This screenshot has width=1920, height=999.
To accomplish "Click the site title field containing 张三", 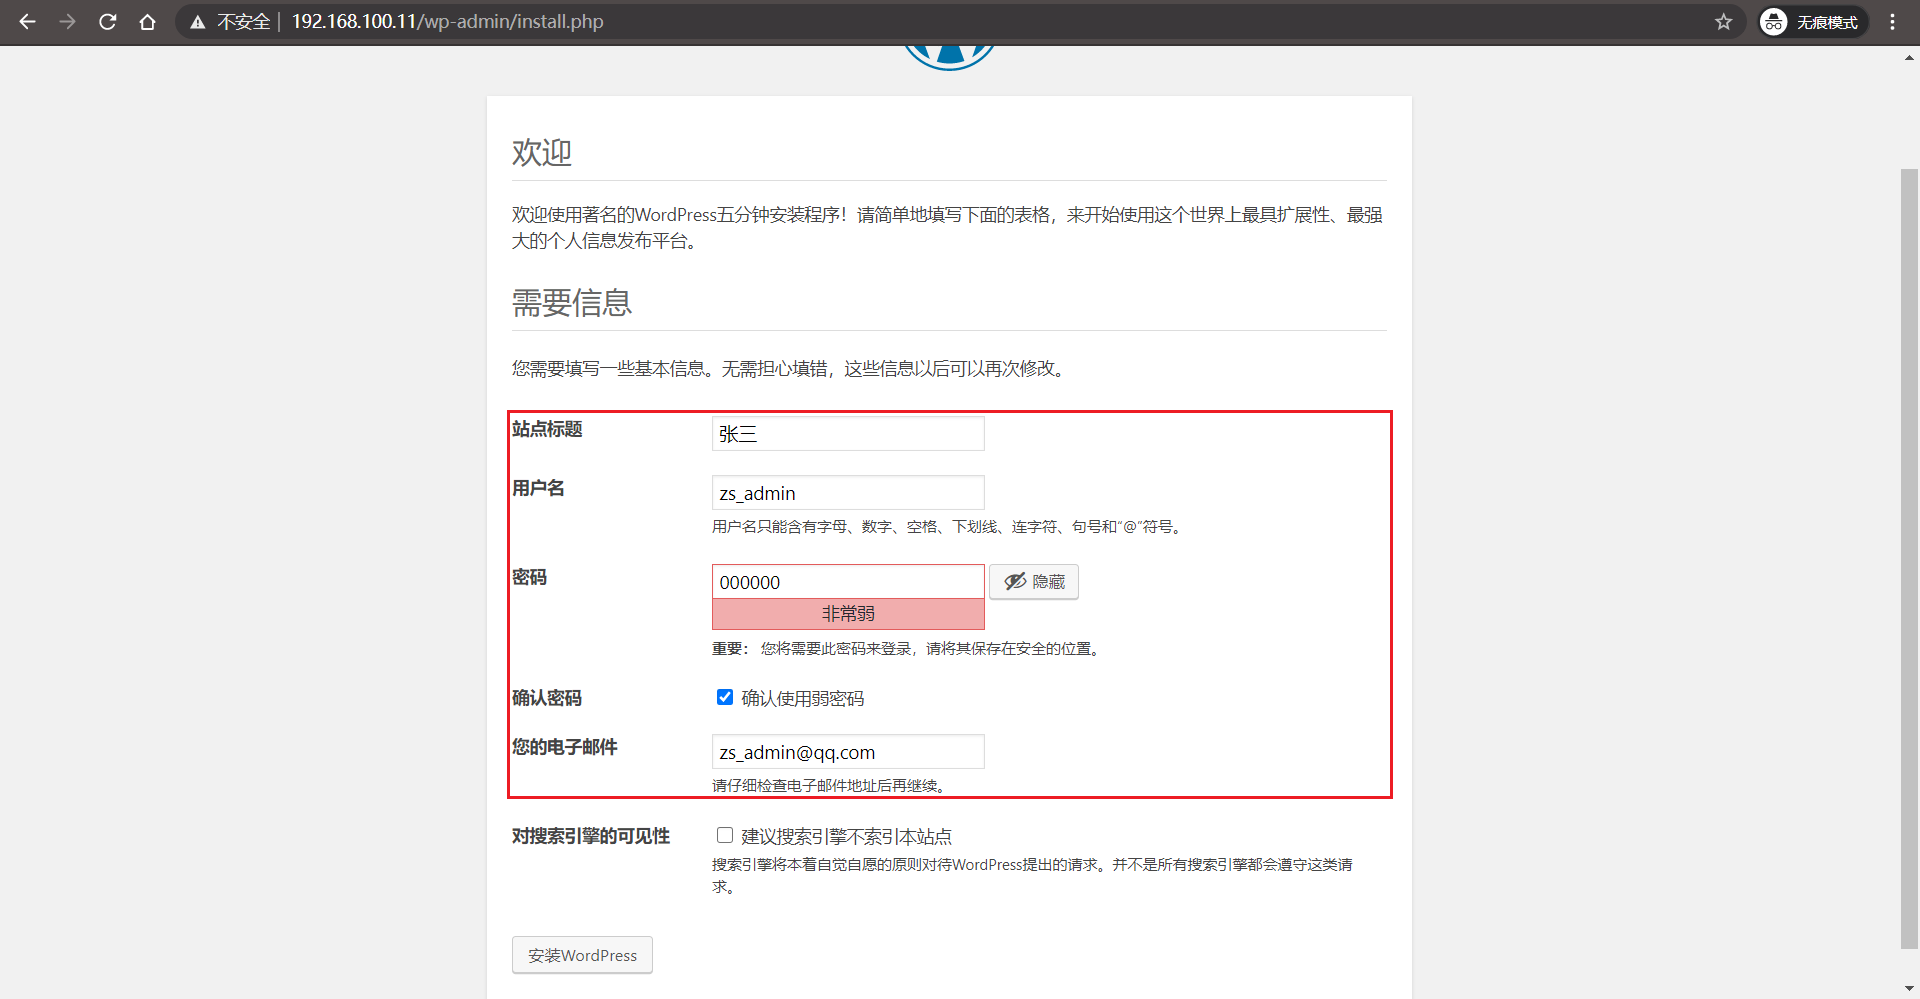I will coord(848,434).
